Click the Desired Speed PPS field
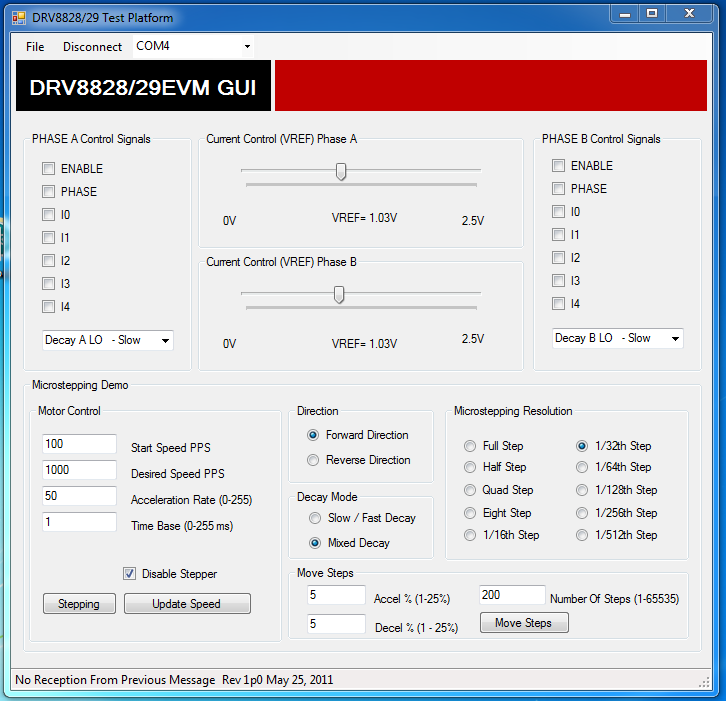This screenshot has width=726, height=701. point(79,470)
